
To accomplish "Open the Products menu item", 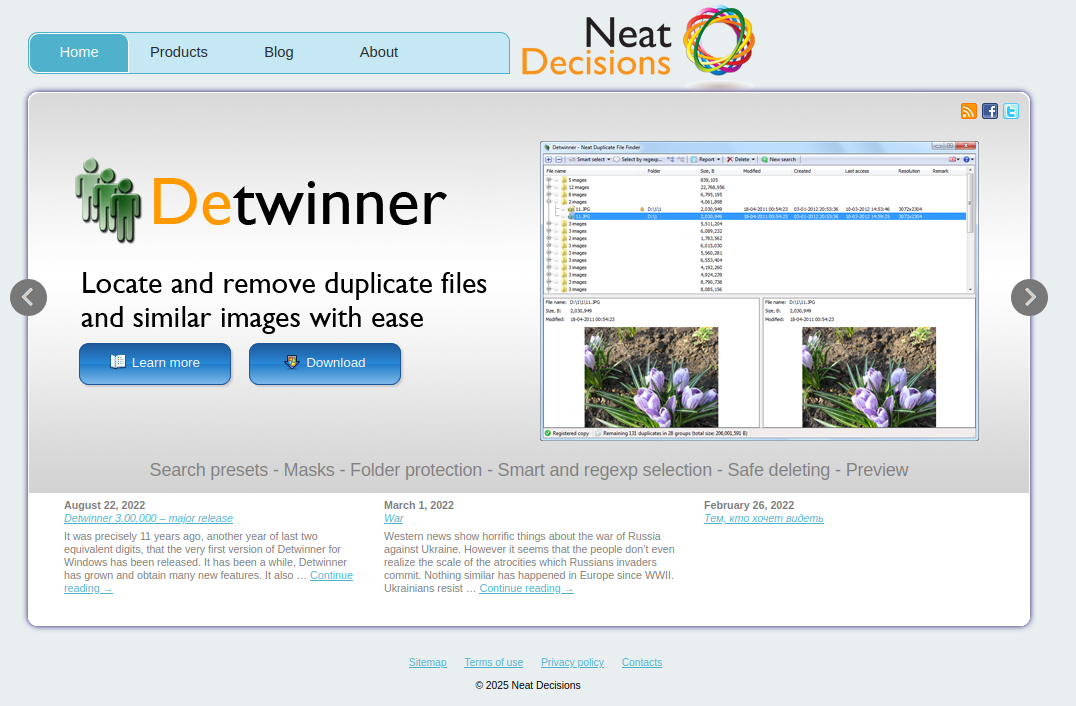I will [179, 53].
